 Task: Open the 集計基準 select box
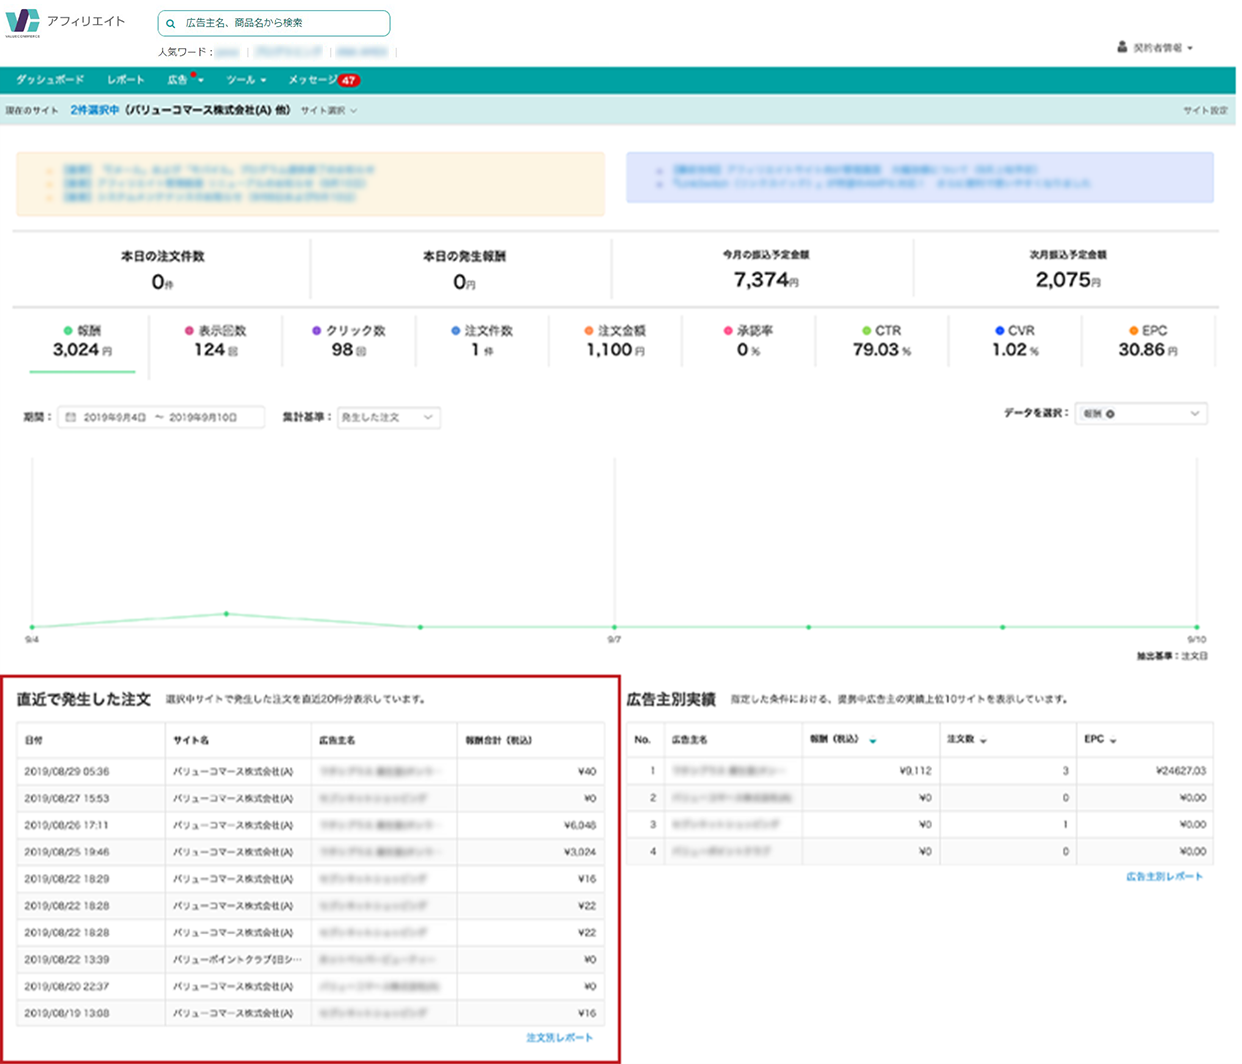[388, 417]
